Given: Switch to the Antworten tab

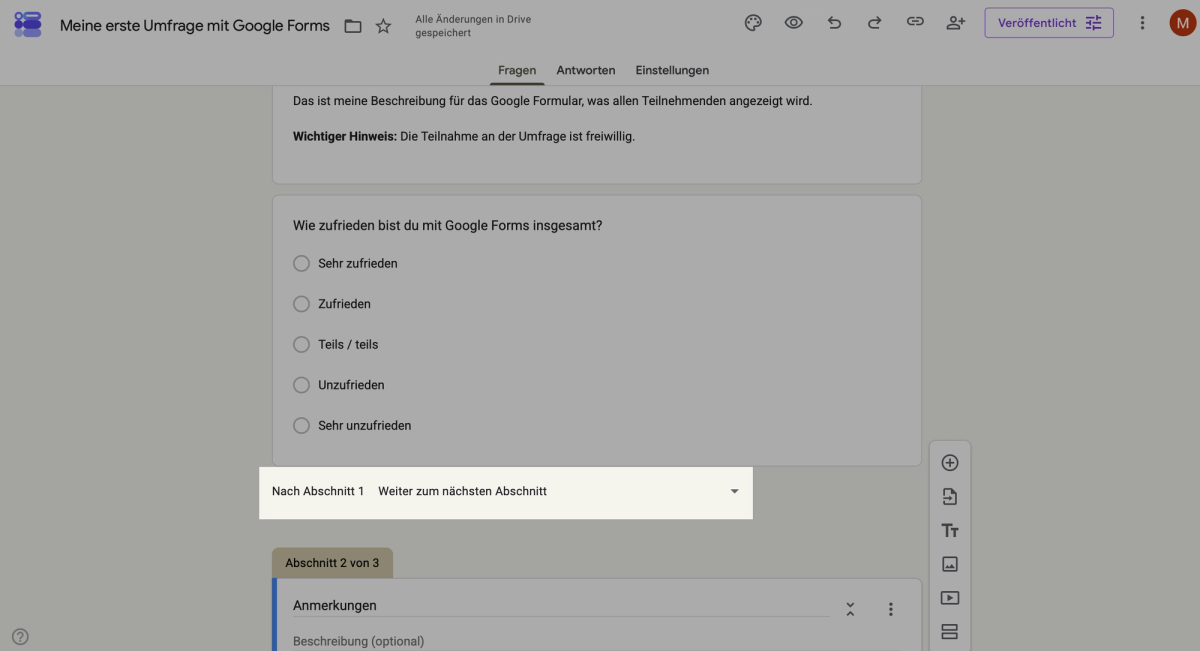Looking at the screenshot, I should [586, 70].
